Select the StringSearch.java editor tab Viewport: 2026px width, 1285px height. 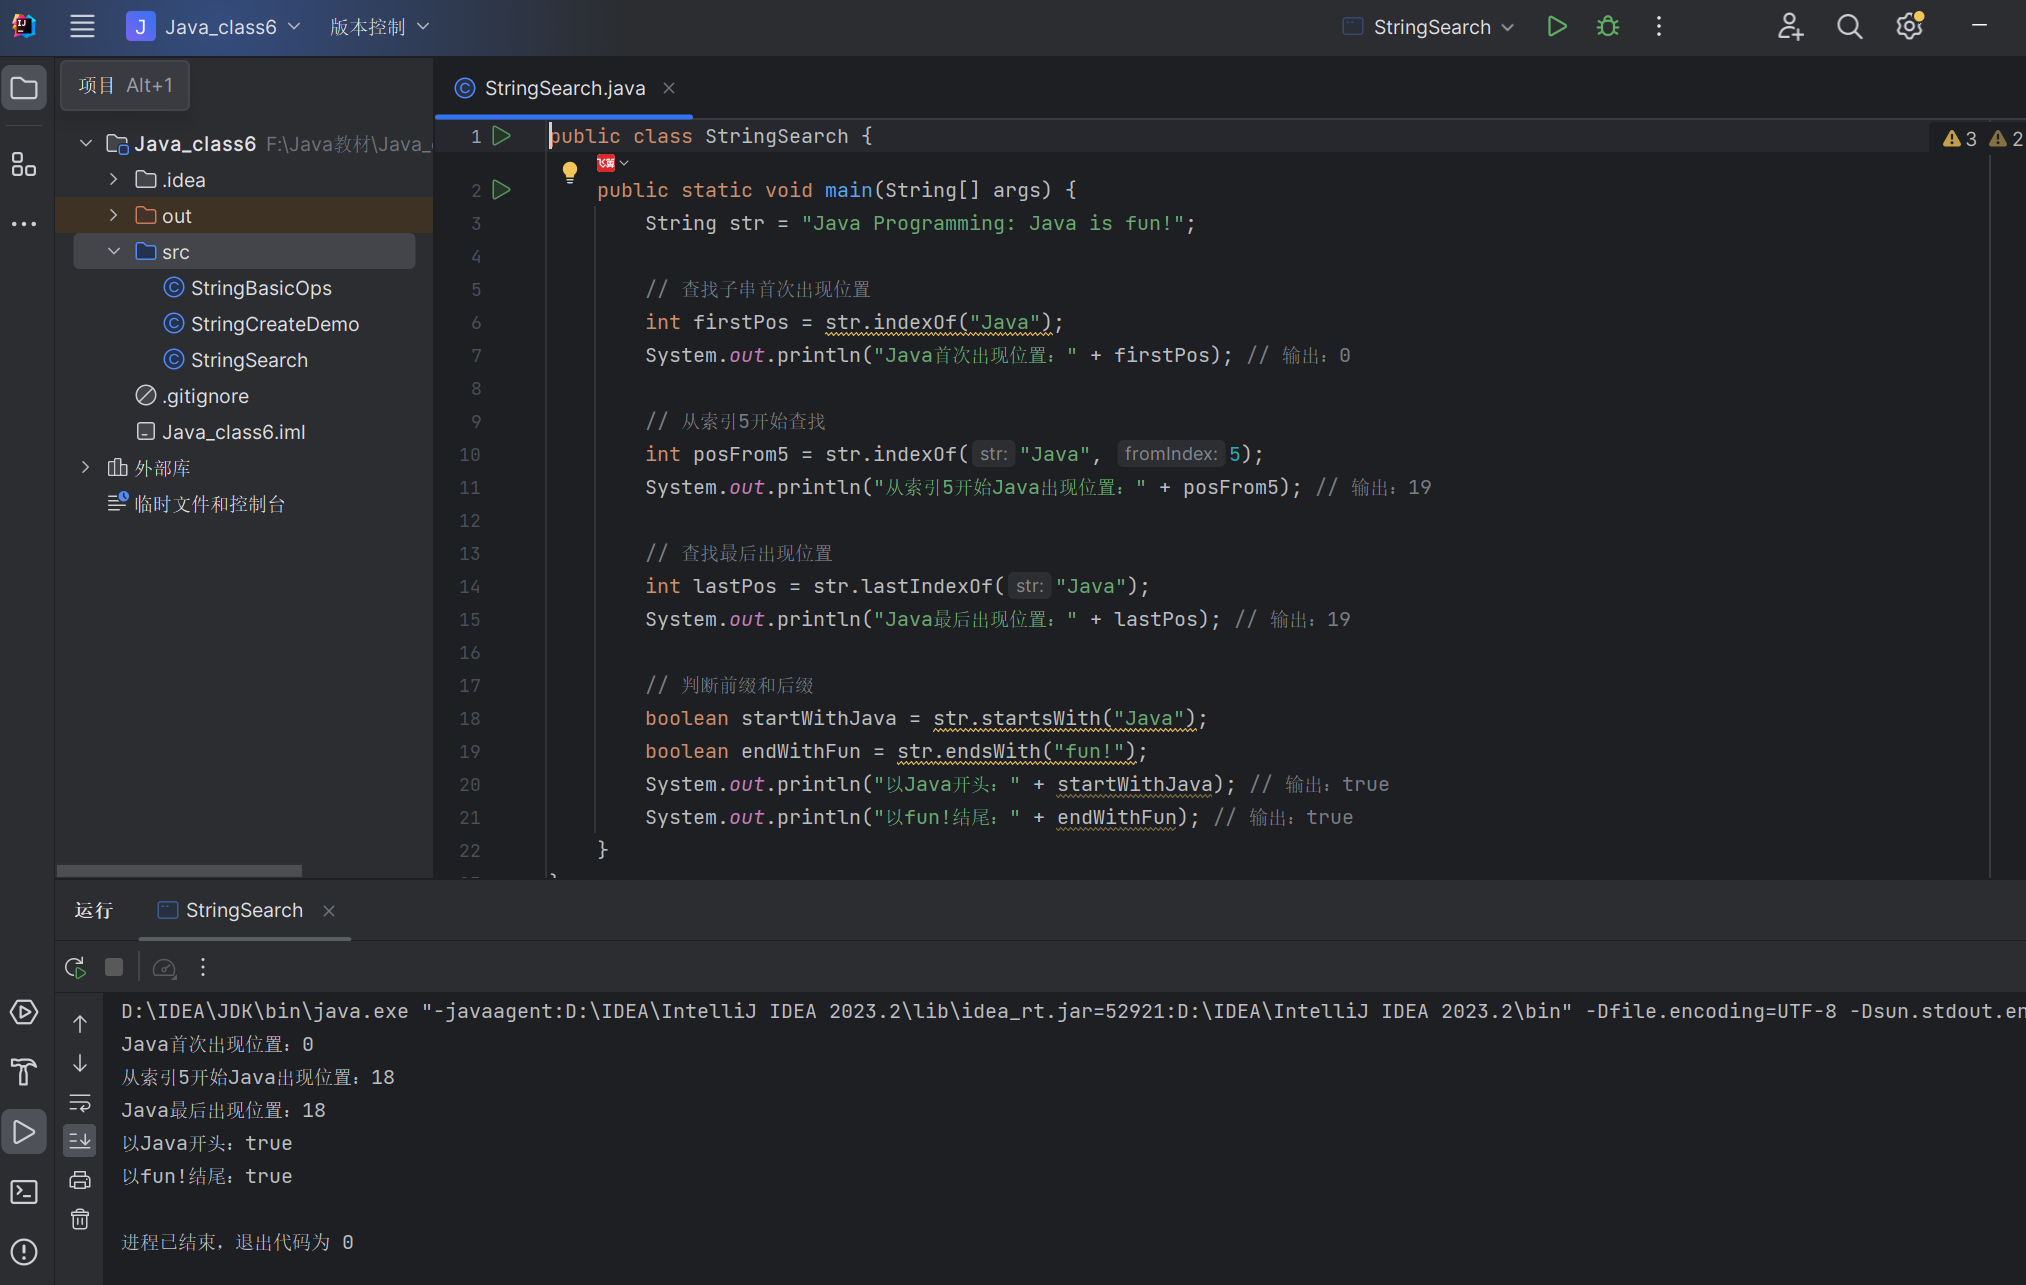coord(564,88)
